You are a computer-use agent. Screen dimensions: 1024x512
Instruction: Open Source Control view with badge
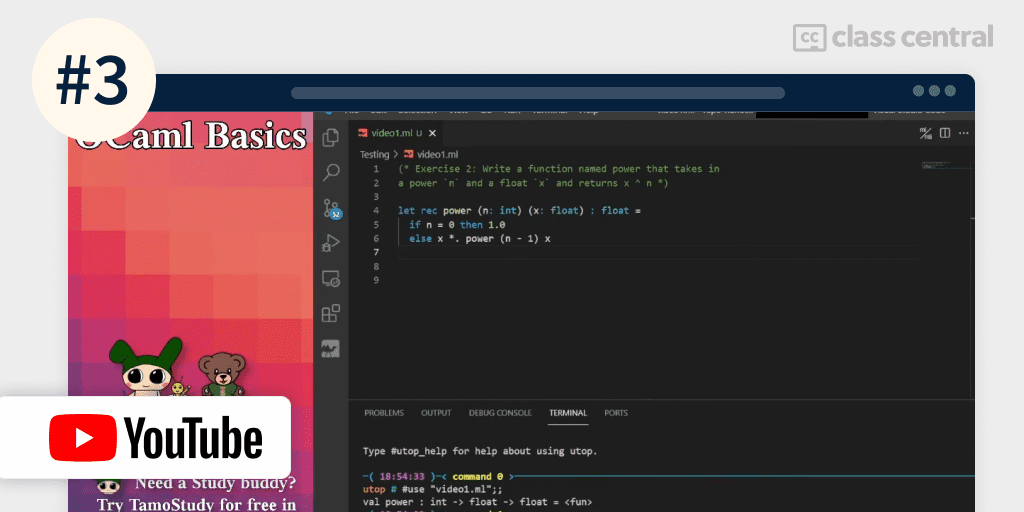(x=331, y=208)
